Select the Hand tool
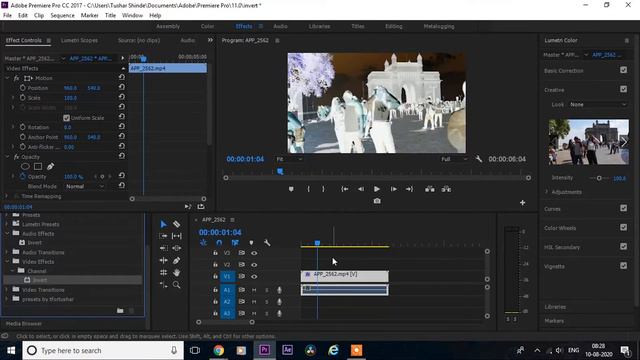Viewport: 640px width, 360px height. 176,272
